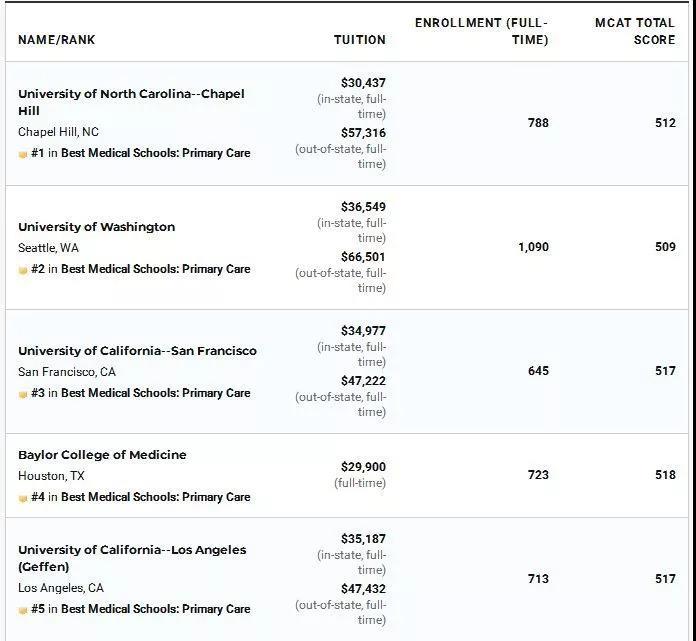This screenshot has width=696, height=641.
Task: Click the badge icon next to #3 ranking
Action: [23, 394]
